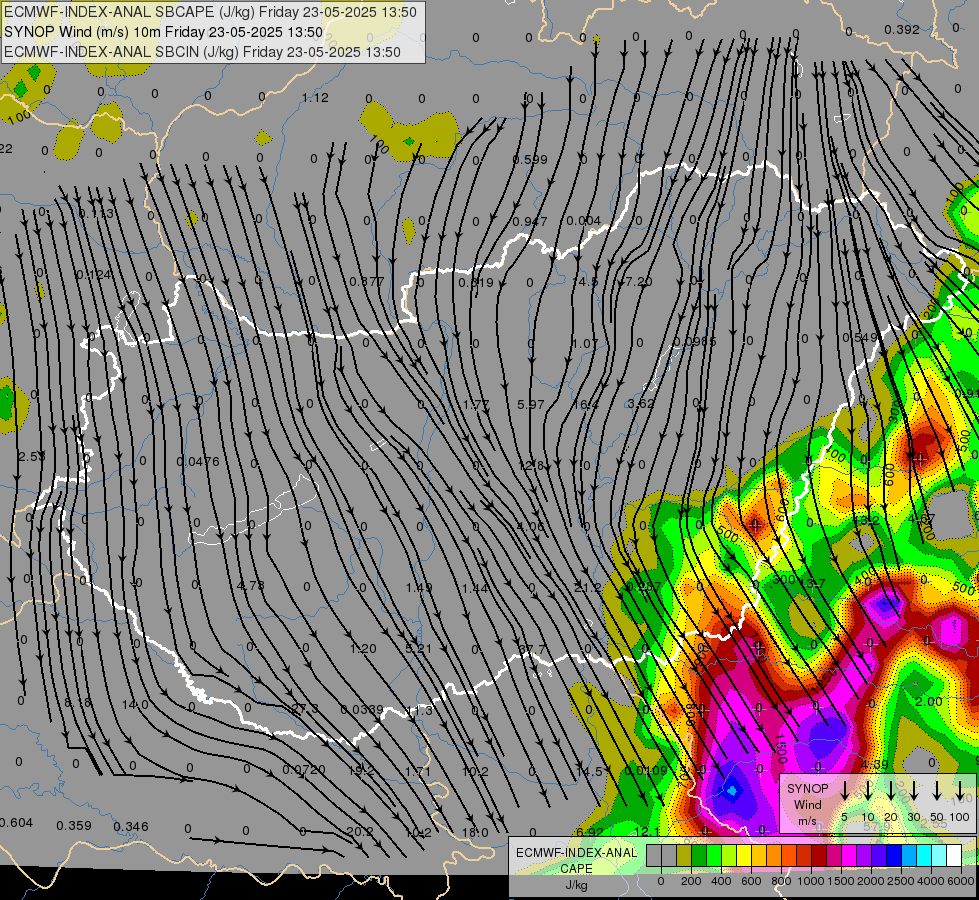
Task: Click the 4.78 value on the map
Action: [x=251, y=585]
